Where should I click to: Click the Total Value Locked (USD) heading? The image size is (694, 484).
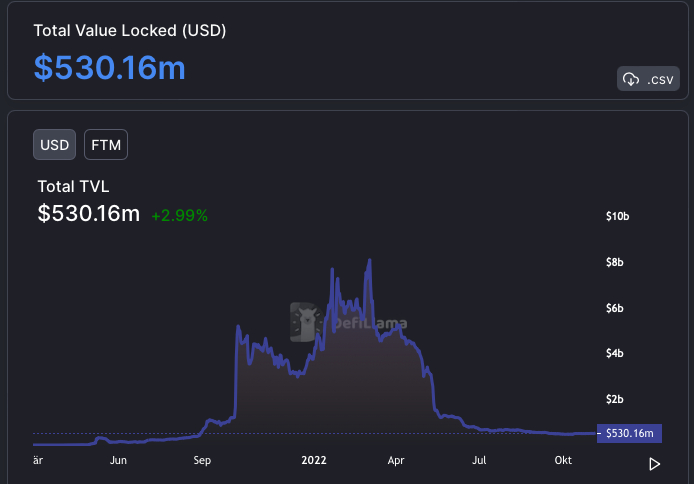130,30
